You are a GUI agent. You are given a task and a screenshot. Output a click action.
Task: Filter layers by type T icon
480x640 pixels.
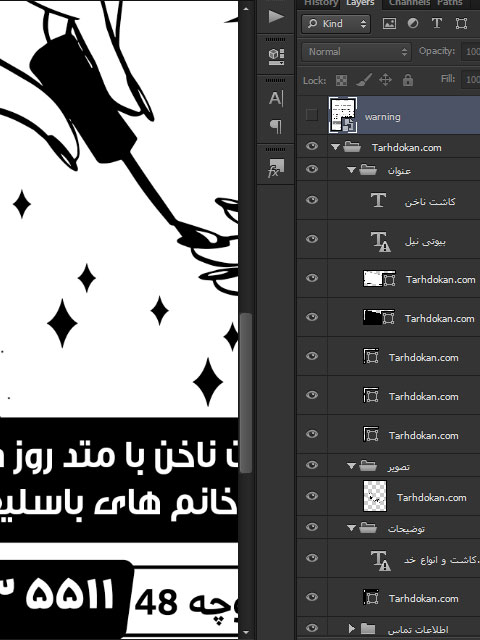(437, 23)
